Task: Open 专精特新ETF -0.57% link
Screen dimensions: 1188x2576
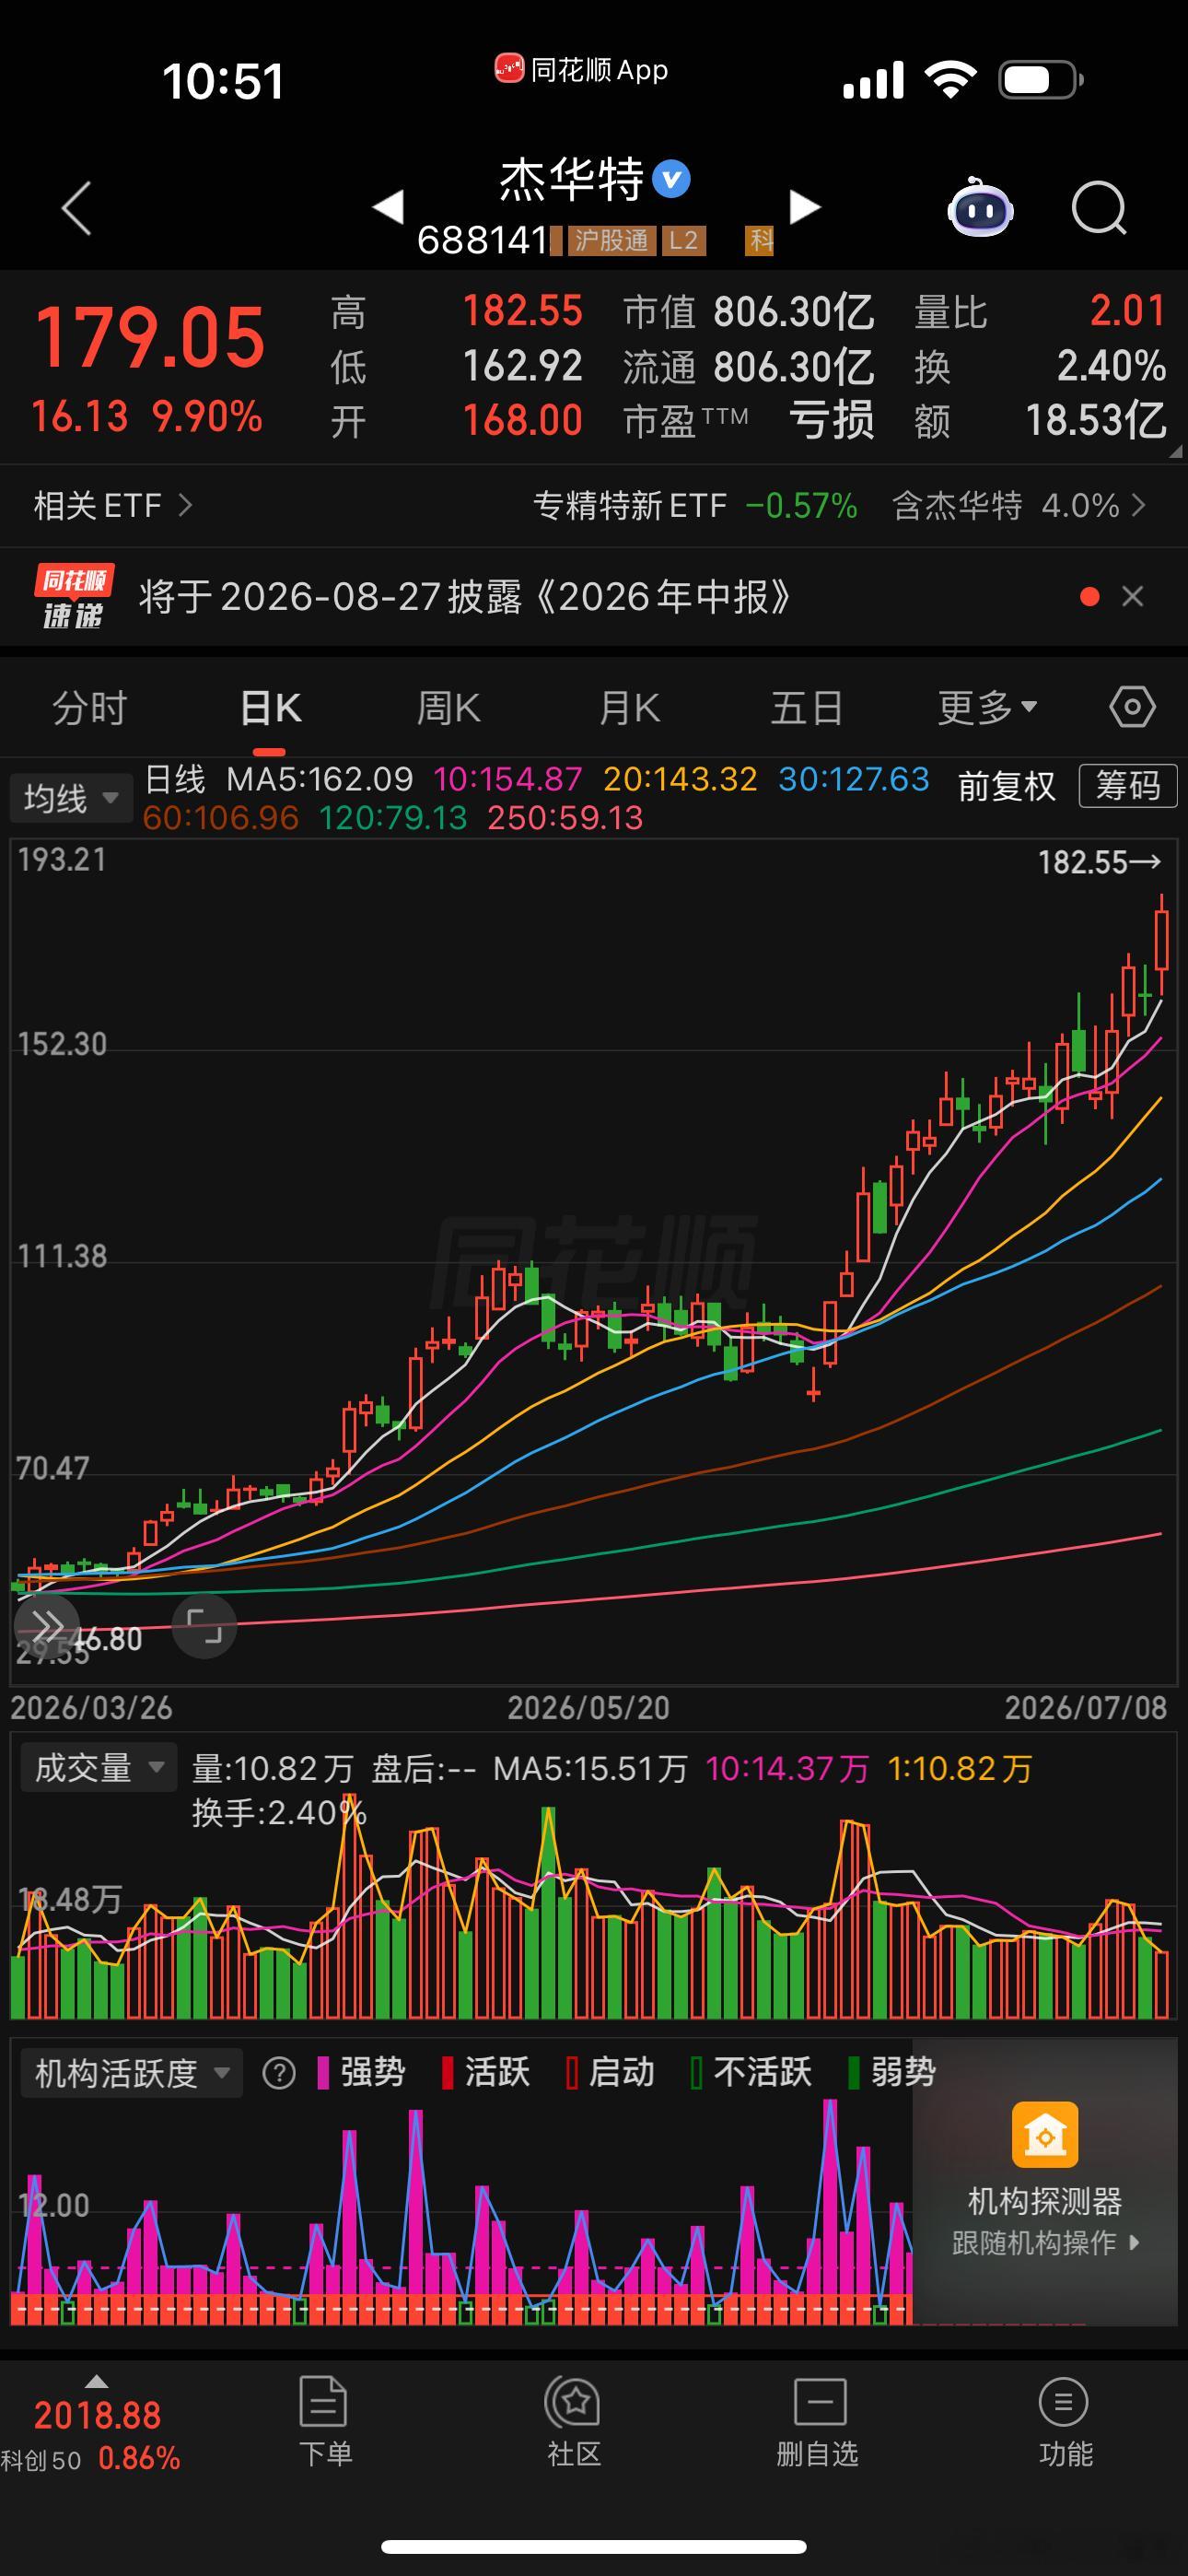Action: pyautogui.click(x=695, y=505)
